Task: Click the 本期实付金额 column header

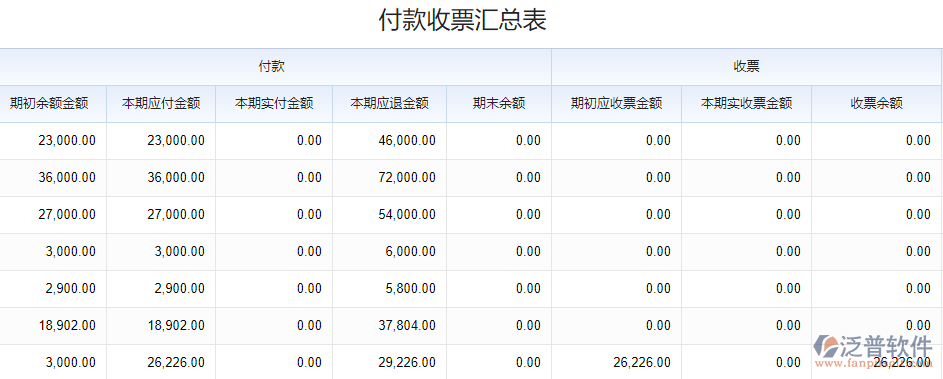Action: [274, 103]
